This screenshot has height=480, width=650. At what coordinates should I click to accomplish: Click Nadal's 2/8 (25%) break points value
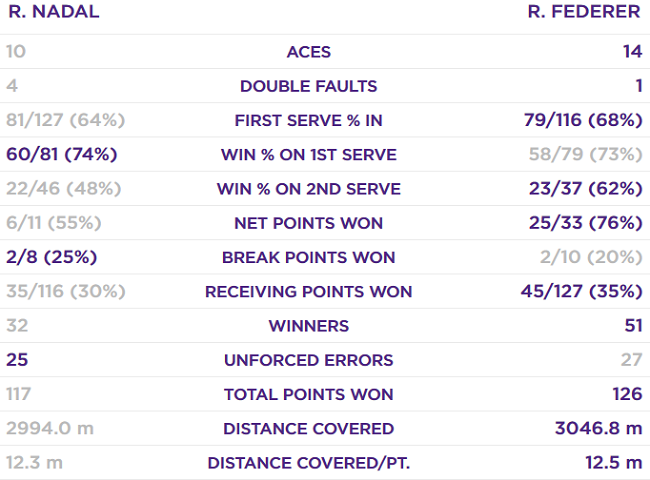(x=51, y=258)
